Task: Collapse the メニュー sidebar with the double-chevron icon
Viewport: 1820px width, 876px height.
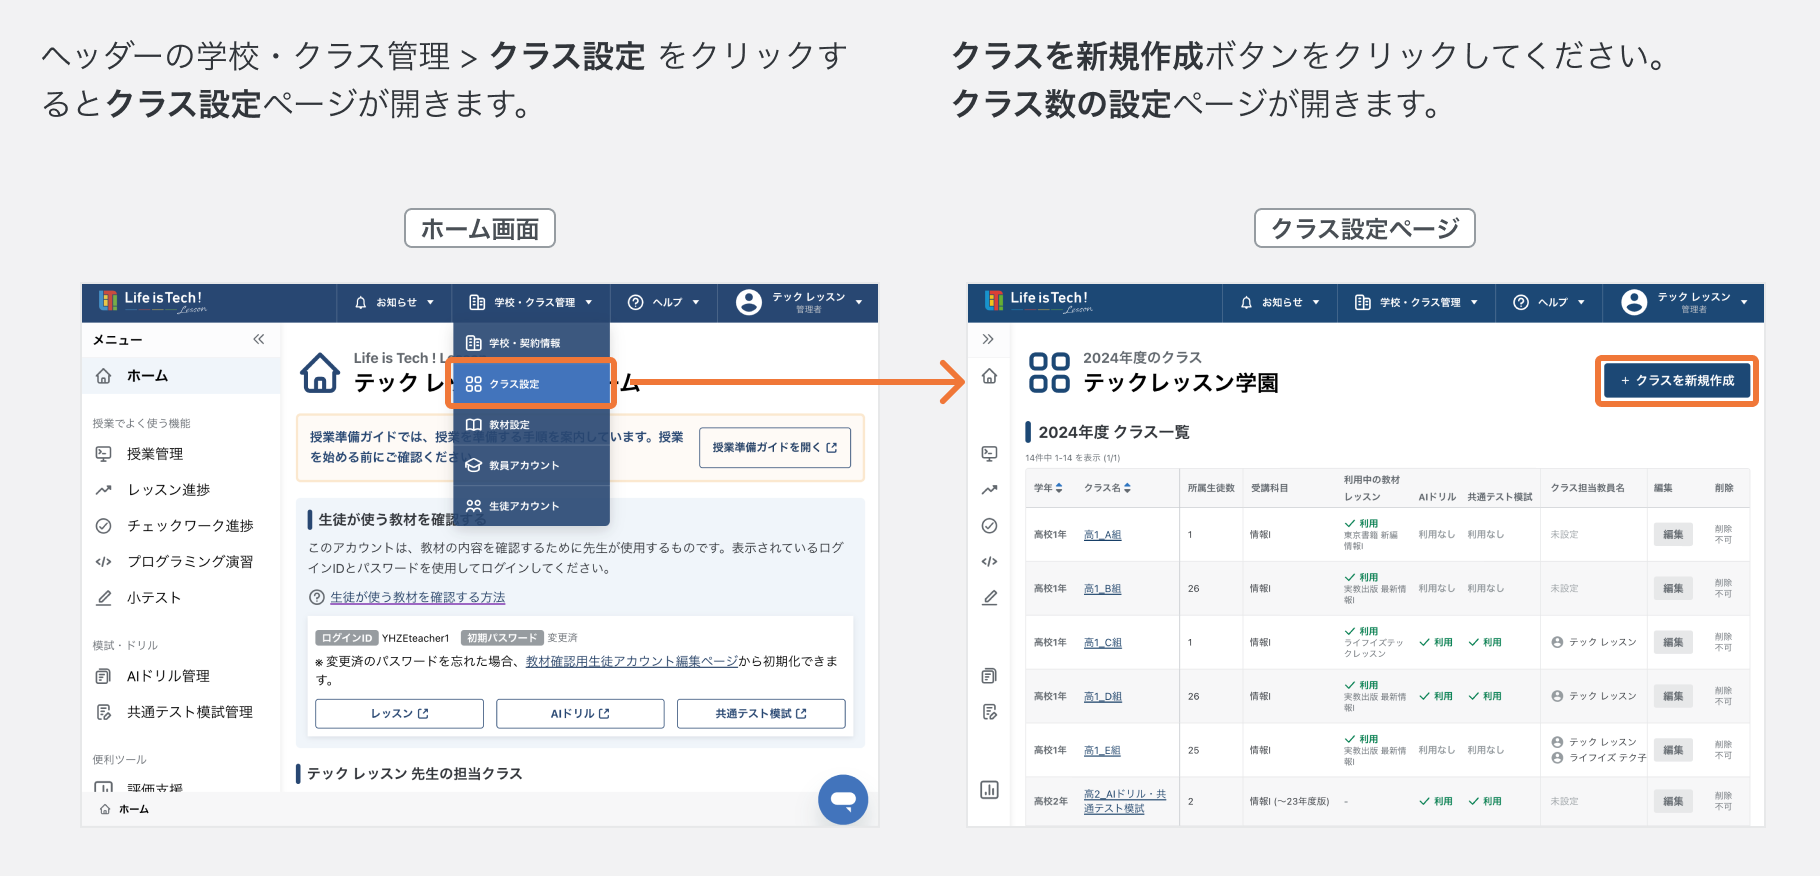Action: [259, 339]
